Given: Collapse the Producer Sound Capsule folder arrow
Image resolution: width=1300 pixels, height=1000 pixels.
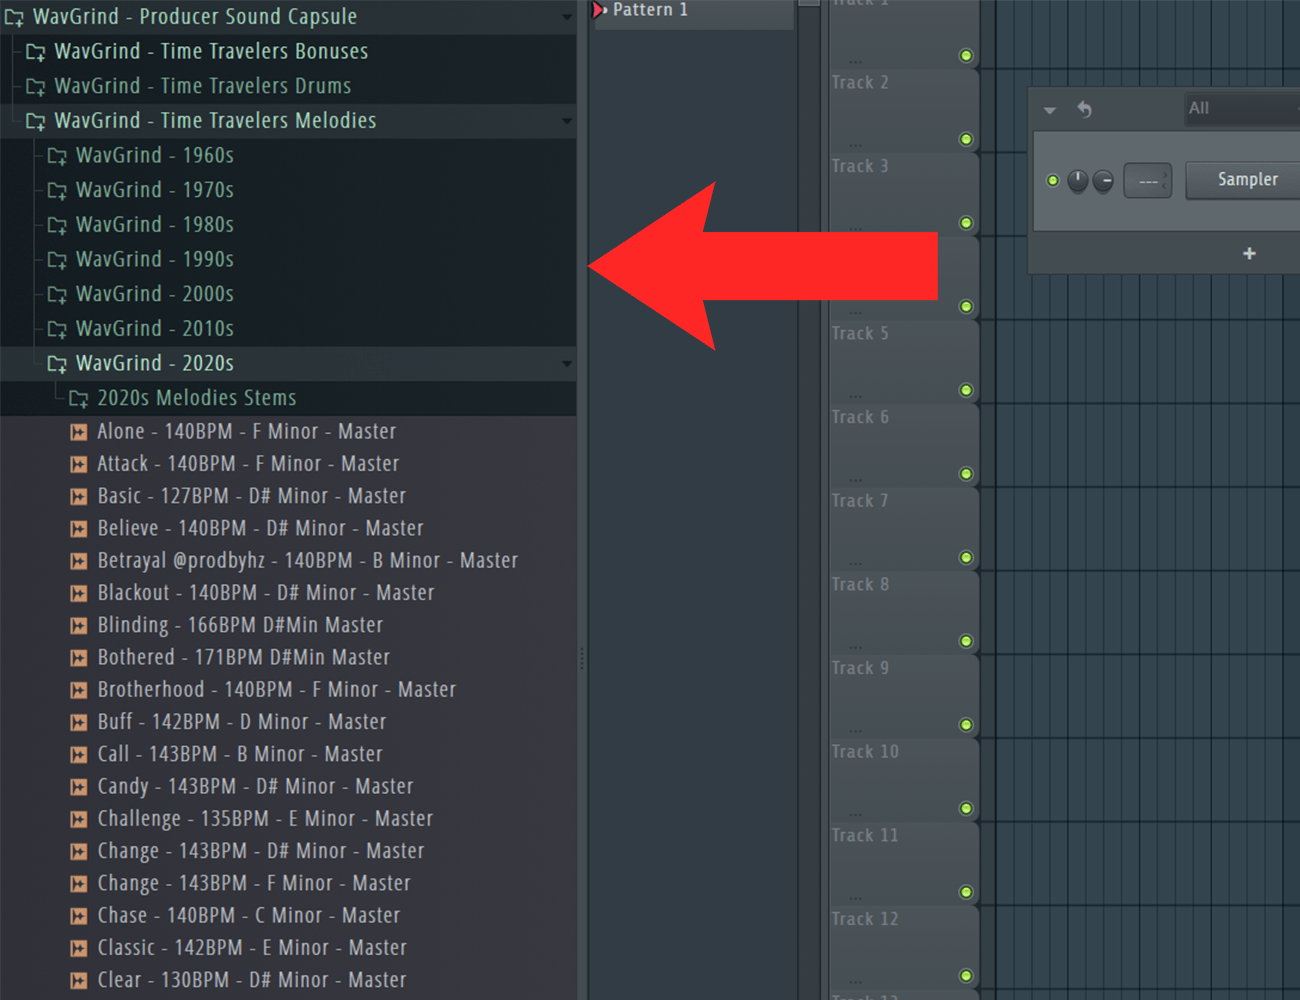Looking at the screenshot, I should click(x=567, y=17).
